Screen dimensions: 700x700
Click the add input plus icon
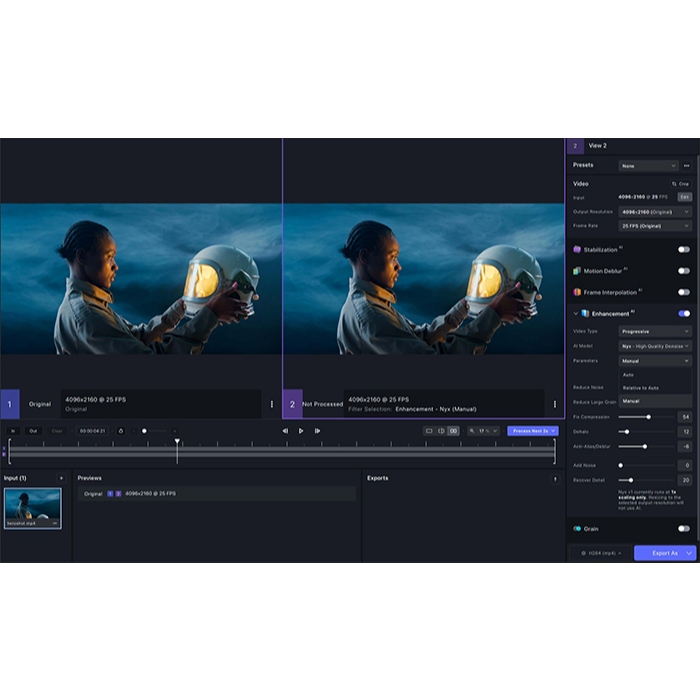(x=61, y=478)
